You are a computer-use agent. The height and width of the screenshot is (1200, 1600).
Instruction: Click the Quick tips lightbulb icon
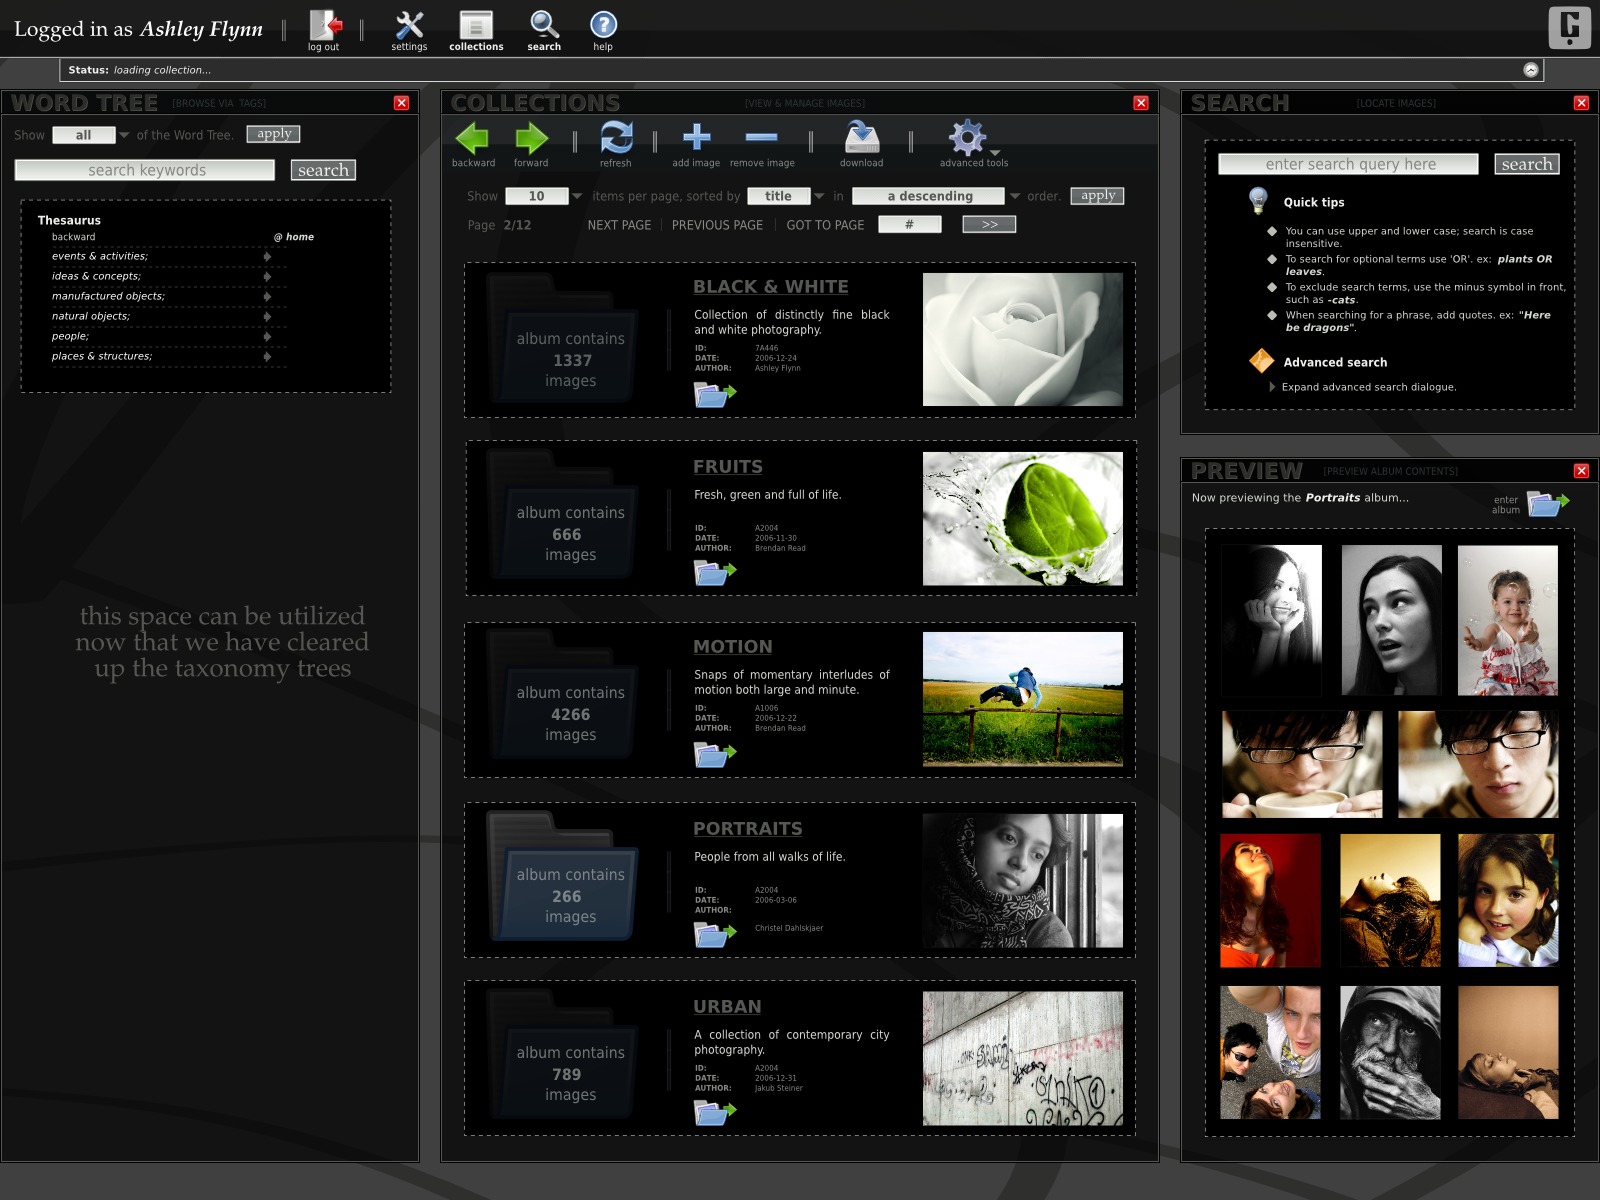(x=1258, y=200)
